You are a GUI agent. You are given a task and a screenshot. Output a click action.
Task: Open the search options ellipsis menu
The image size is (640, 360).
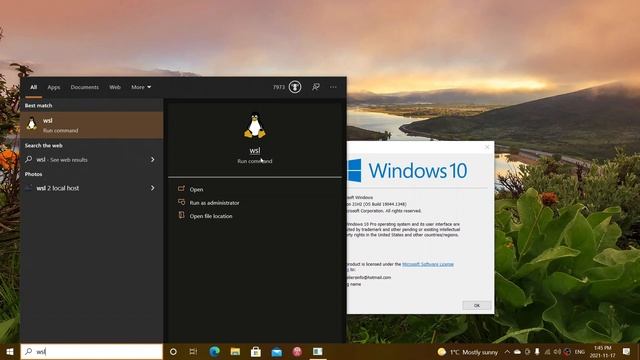(x=333, y=87)
